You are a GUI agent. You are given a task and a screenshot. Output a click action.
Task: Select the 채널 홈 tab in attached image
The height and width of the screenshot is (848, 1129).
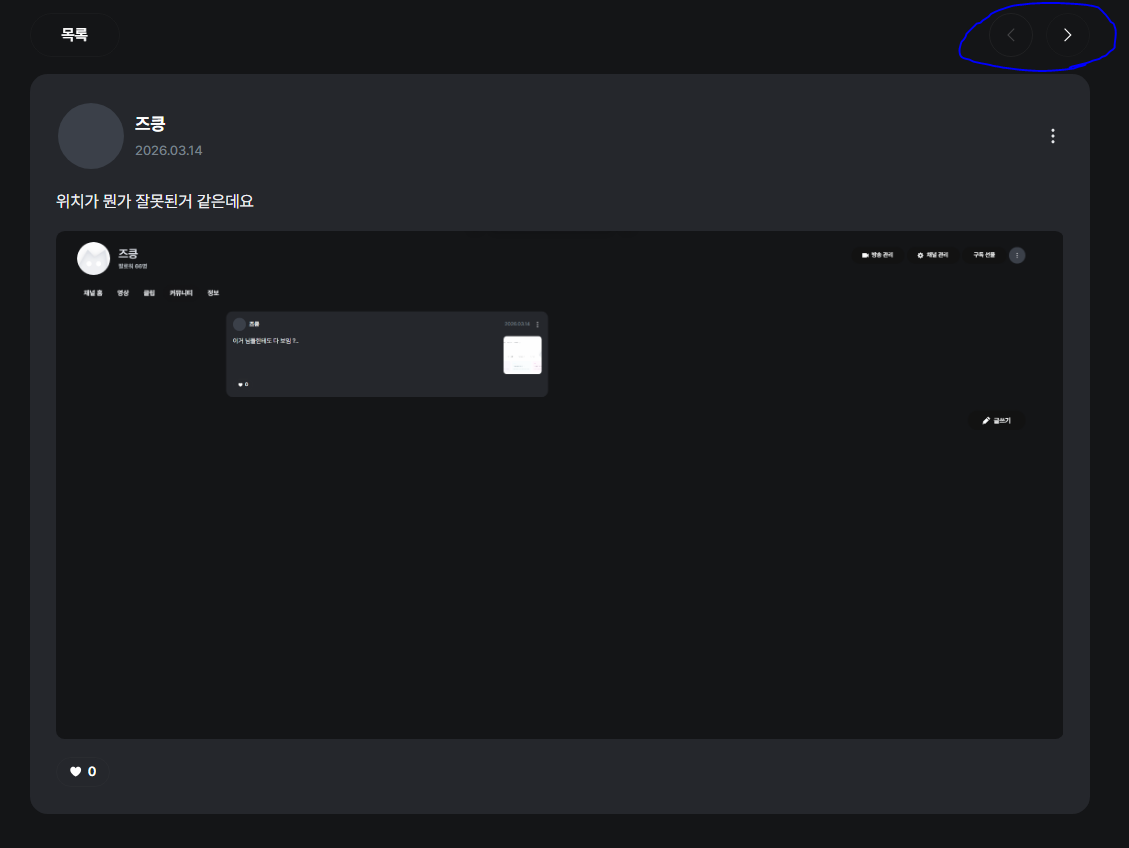93,293
